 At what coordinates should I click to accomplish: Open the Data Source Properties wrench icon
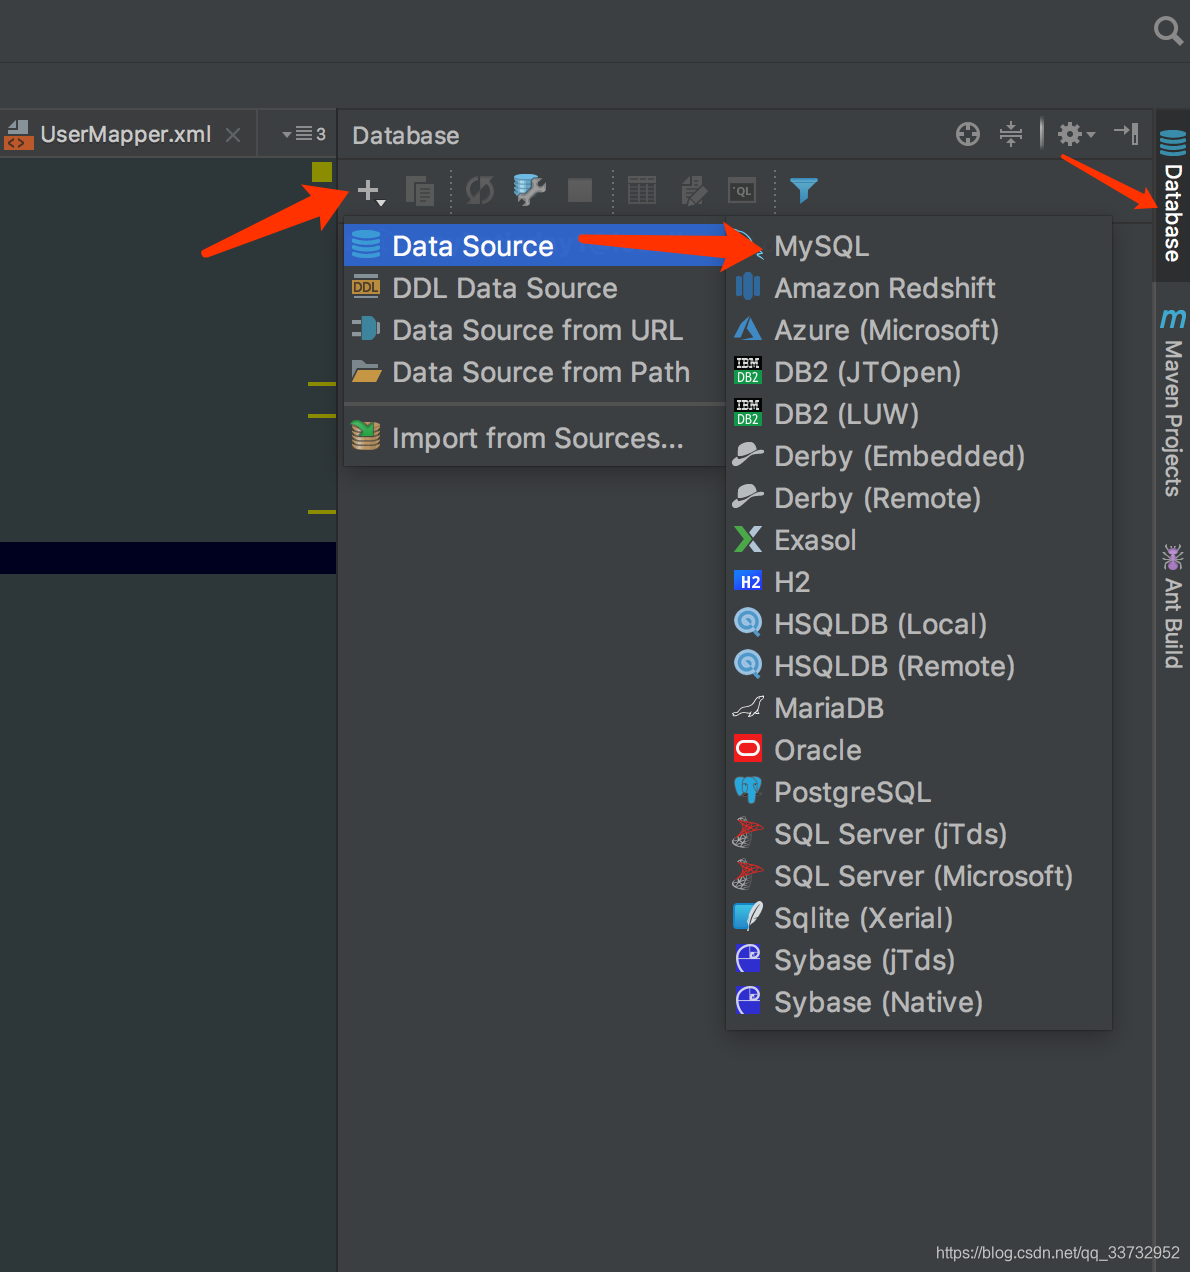coord(529,190)
